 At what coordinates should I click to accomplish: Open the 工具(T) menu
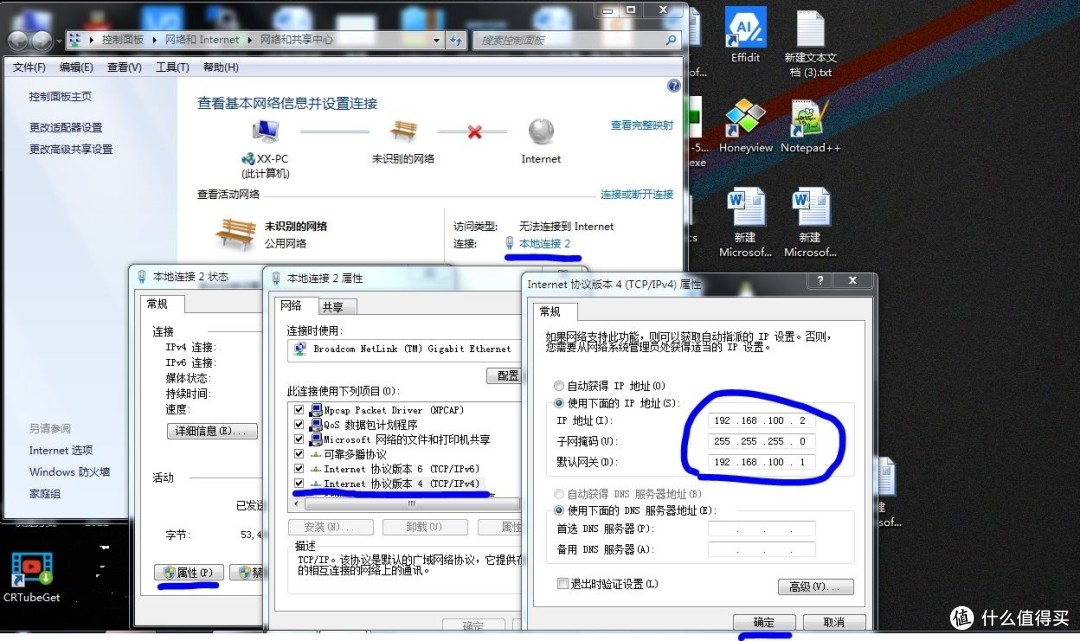click(172, 67)
